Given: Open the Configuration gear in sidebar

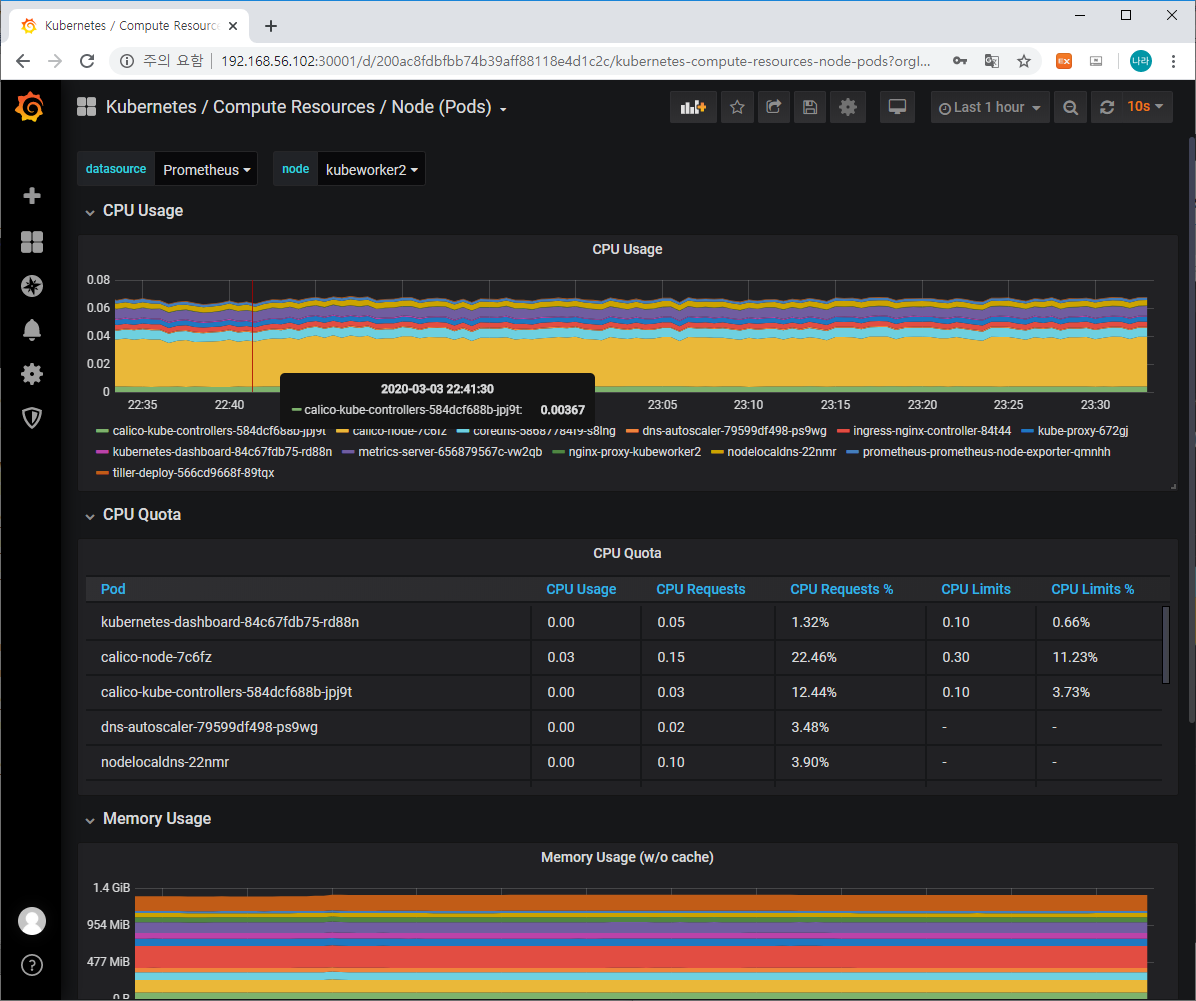Looking at the screenshot, I should click(x=32, y=374).
